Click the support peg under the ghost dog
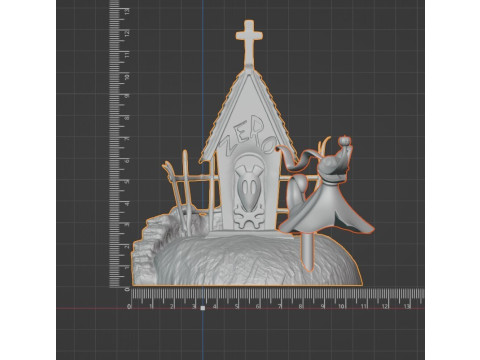 [x=308, y=252]
